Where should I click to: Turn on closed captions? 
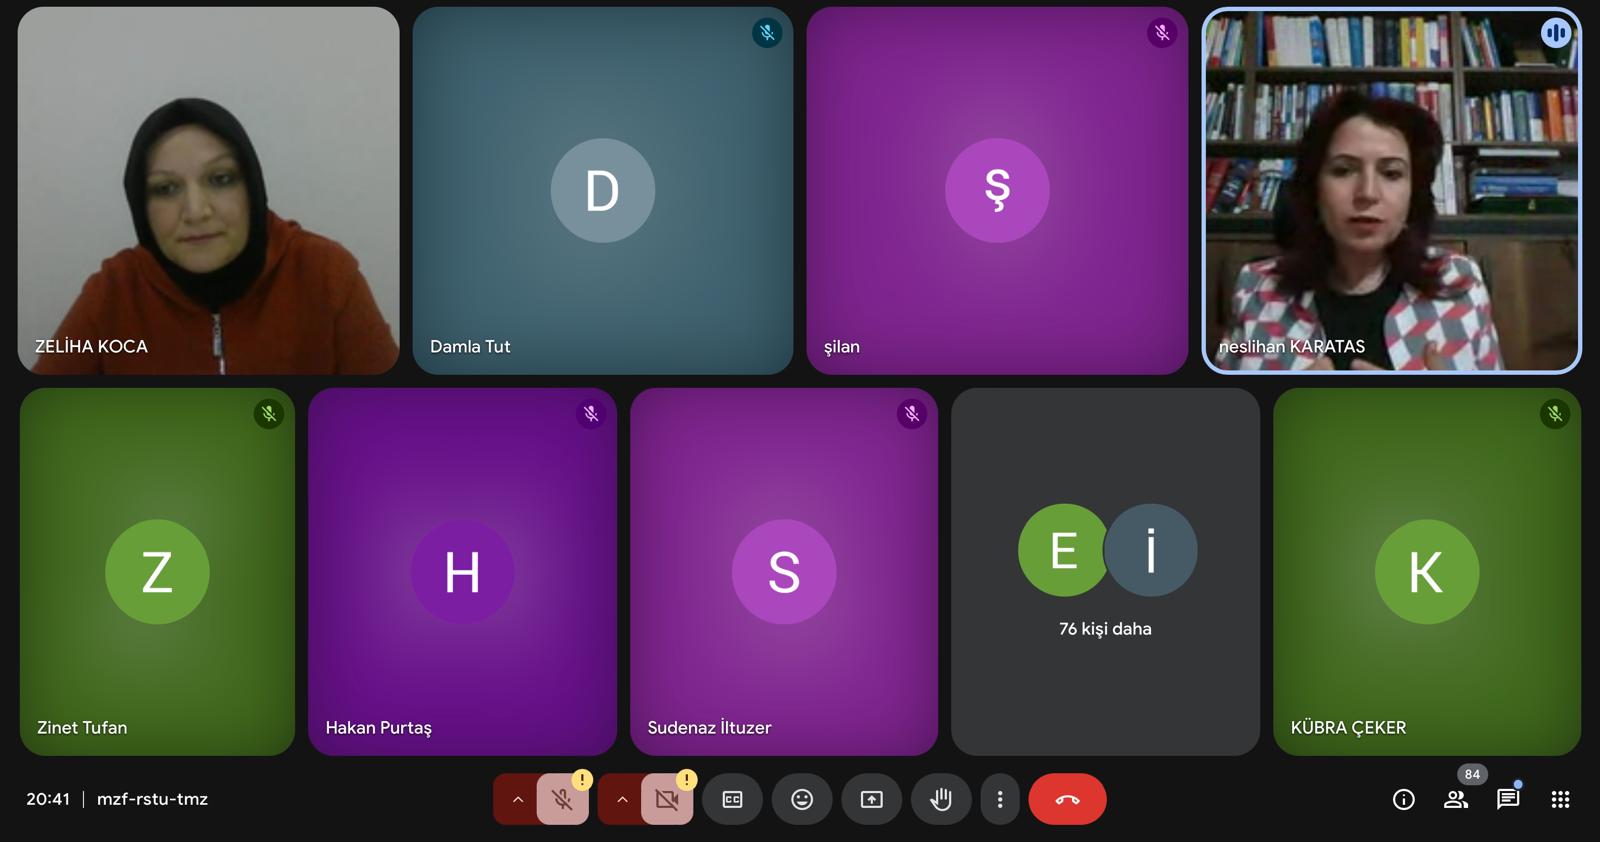tap(732, 799)
